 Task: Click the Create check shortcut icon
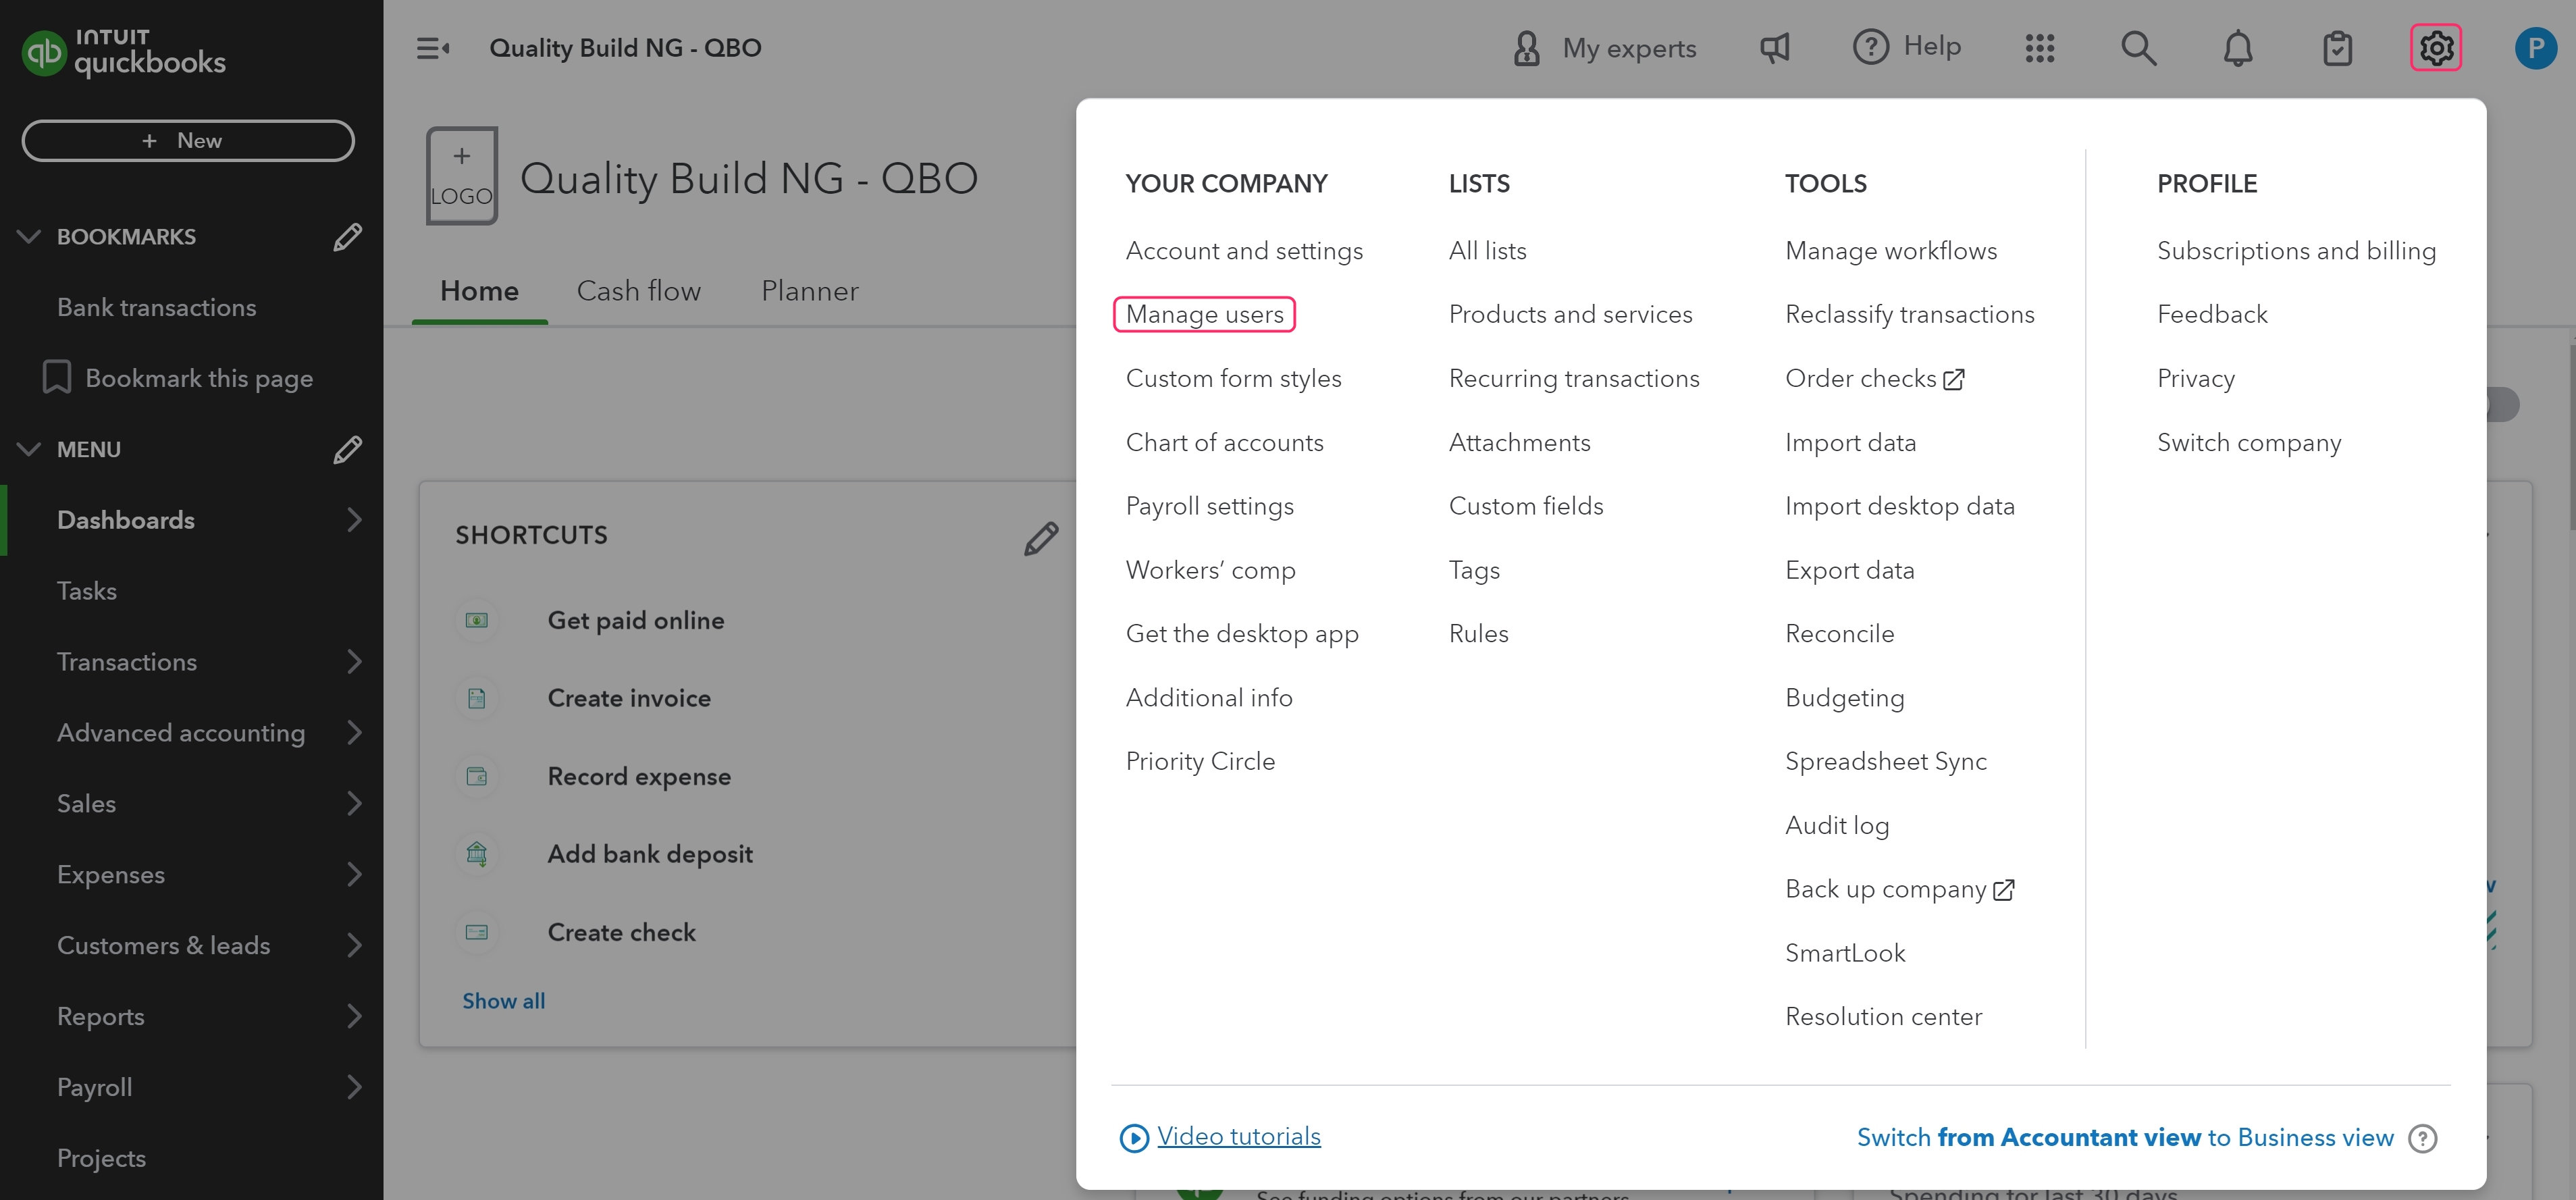477,932
